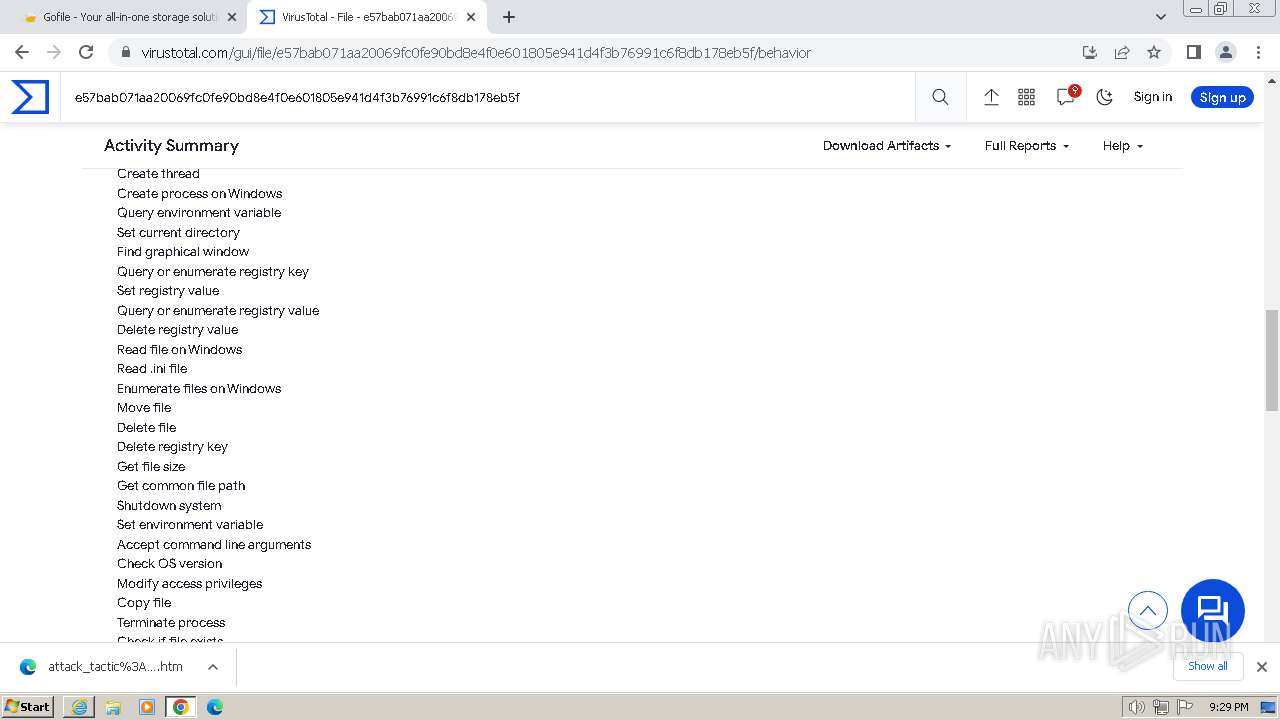Select 'Delete registry value' text
This screenshot has width=1280, height=720.
coord(177,330)
